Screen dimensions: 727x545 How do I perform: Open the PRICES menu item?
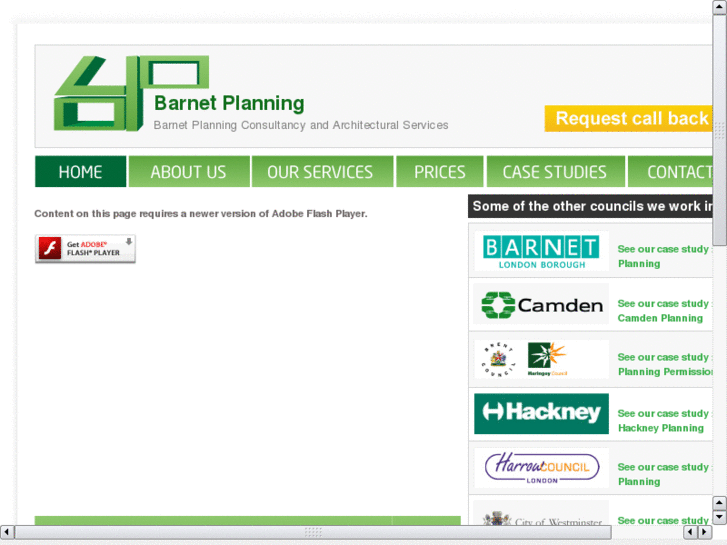(x=440, y=172)
